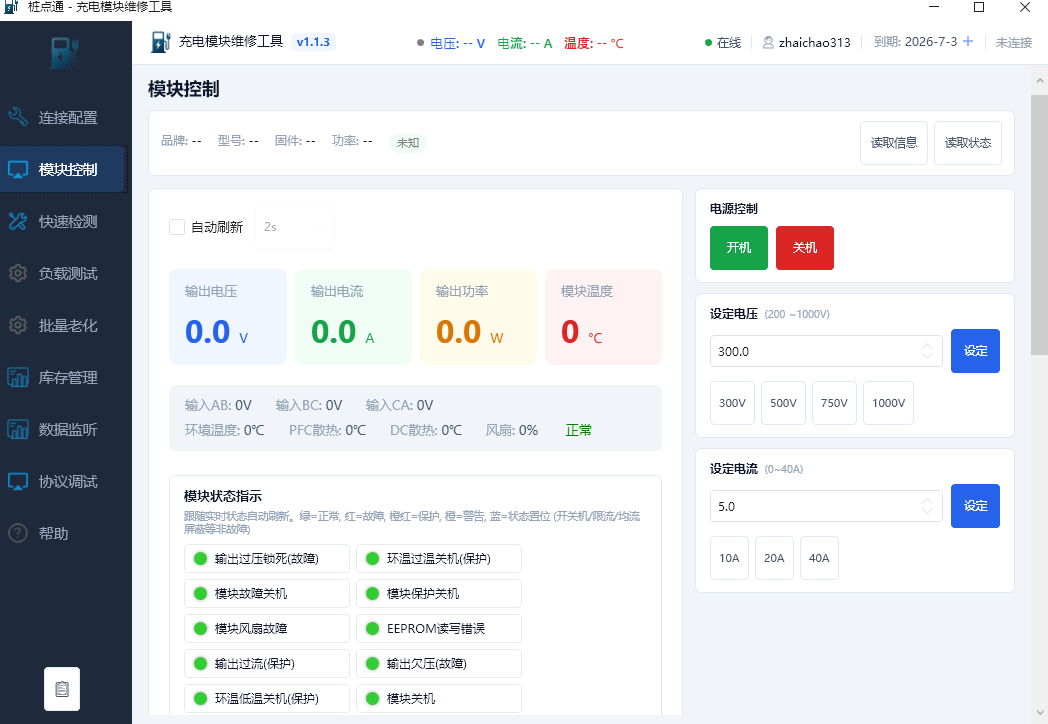The image size is (1048, 724).
Task: Click 设定 button for current
Action: pos(975,506)
